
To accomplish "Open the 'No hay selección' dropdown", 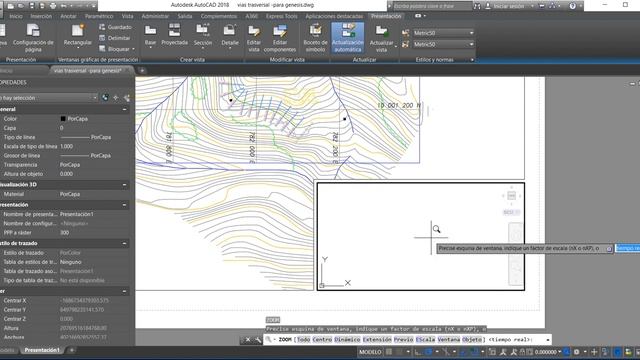I will (x=48, y=98).
